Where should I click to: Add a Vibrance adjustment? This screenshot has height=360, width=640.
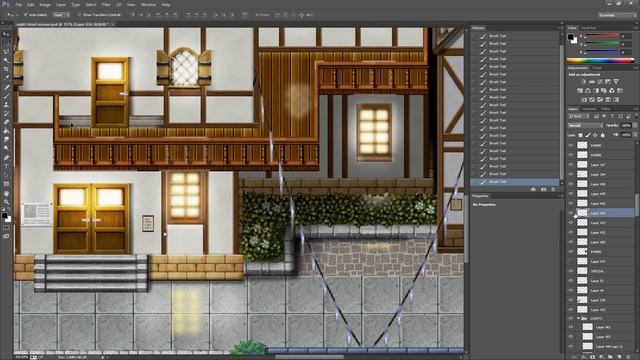tap(616, 82)
